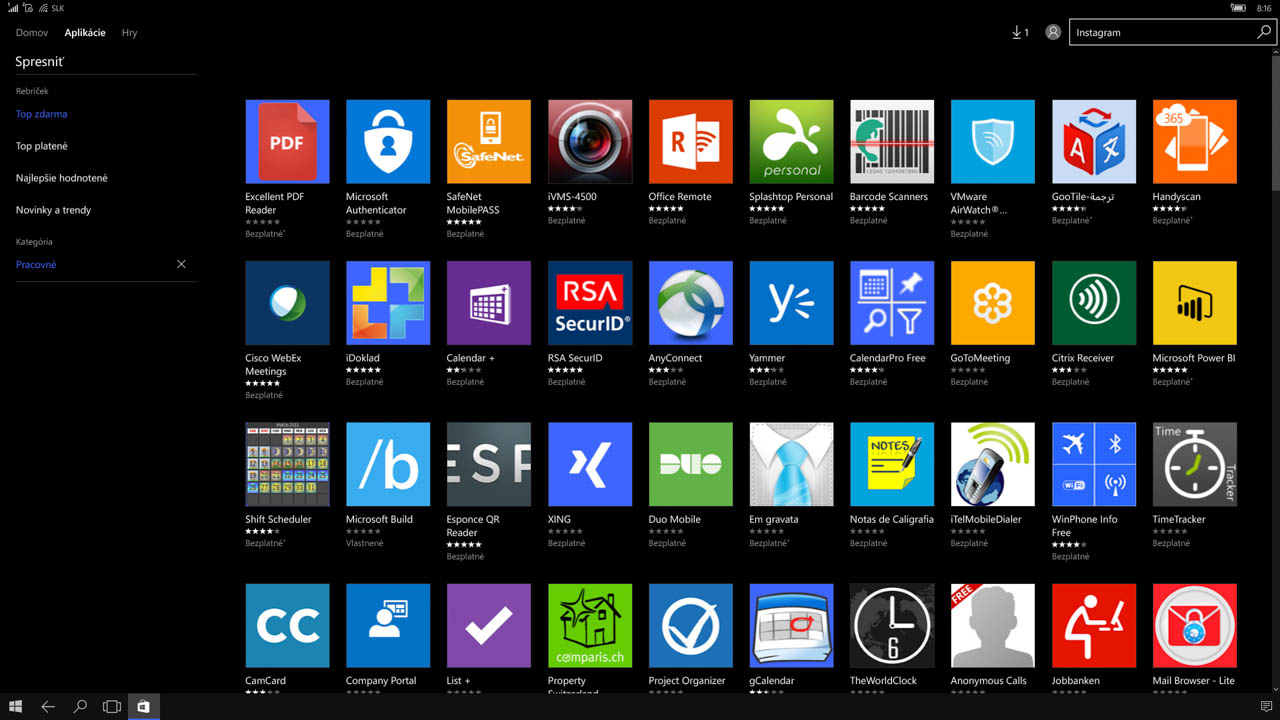Open CalendarPro Free app tile

tap(892, 303)
